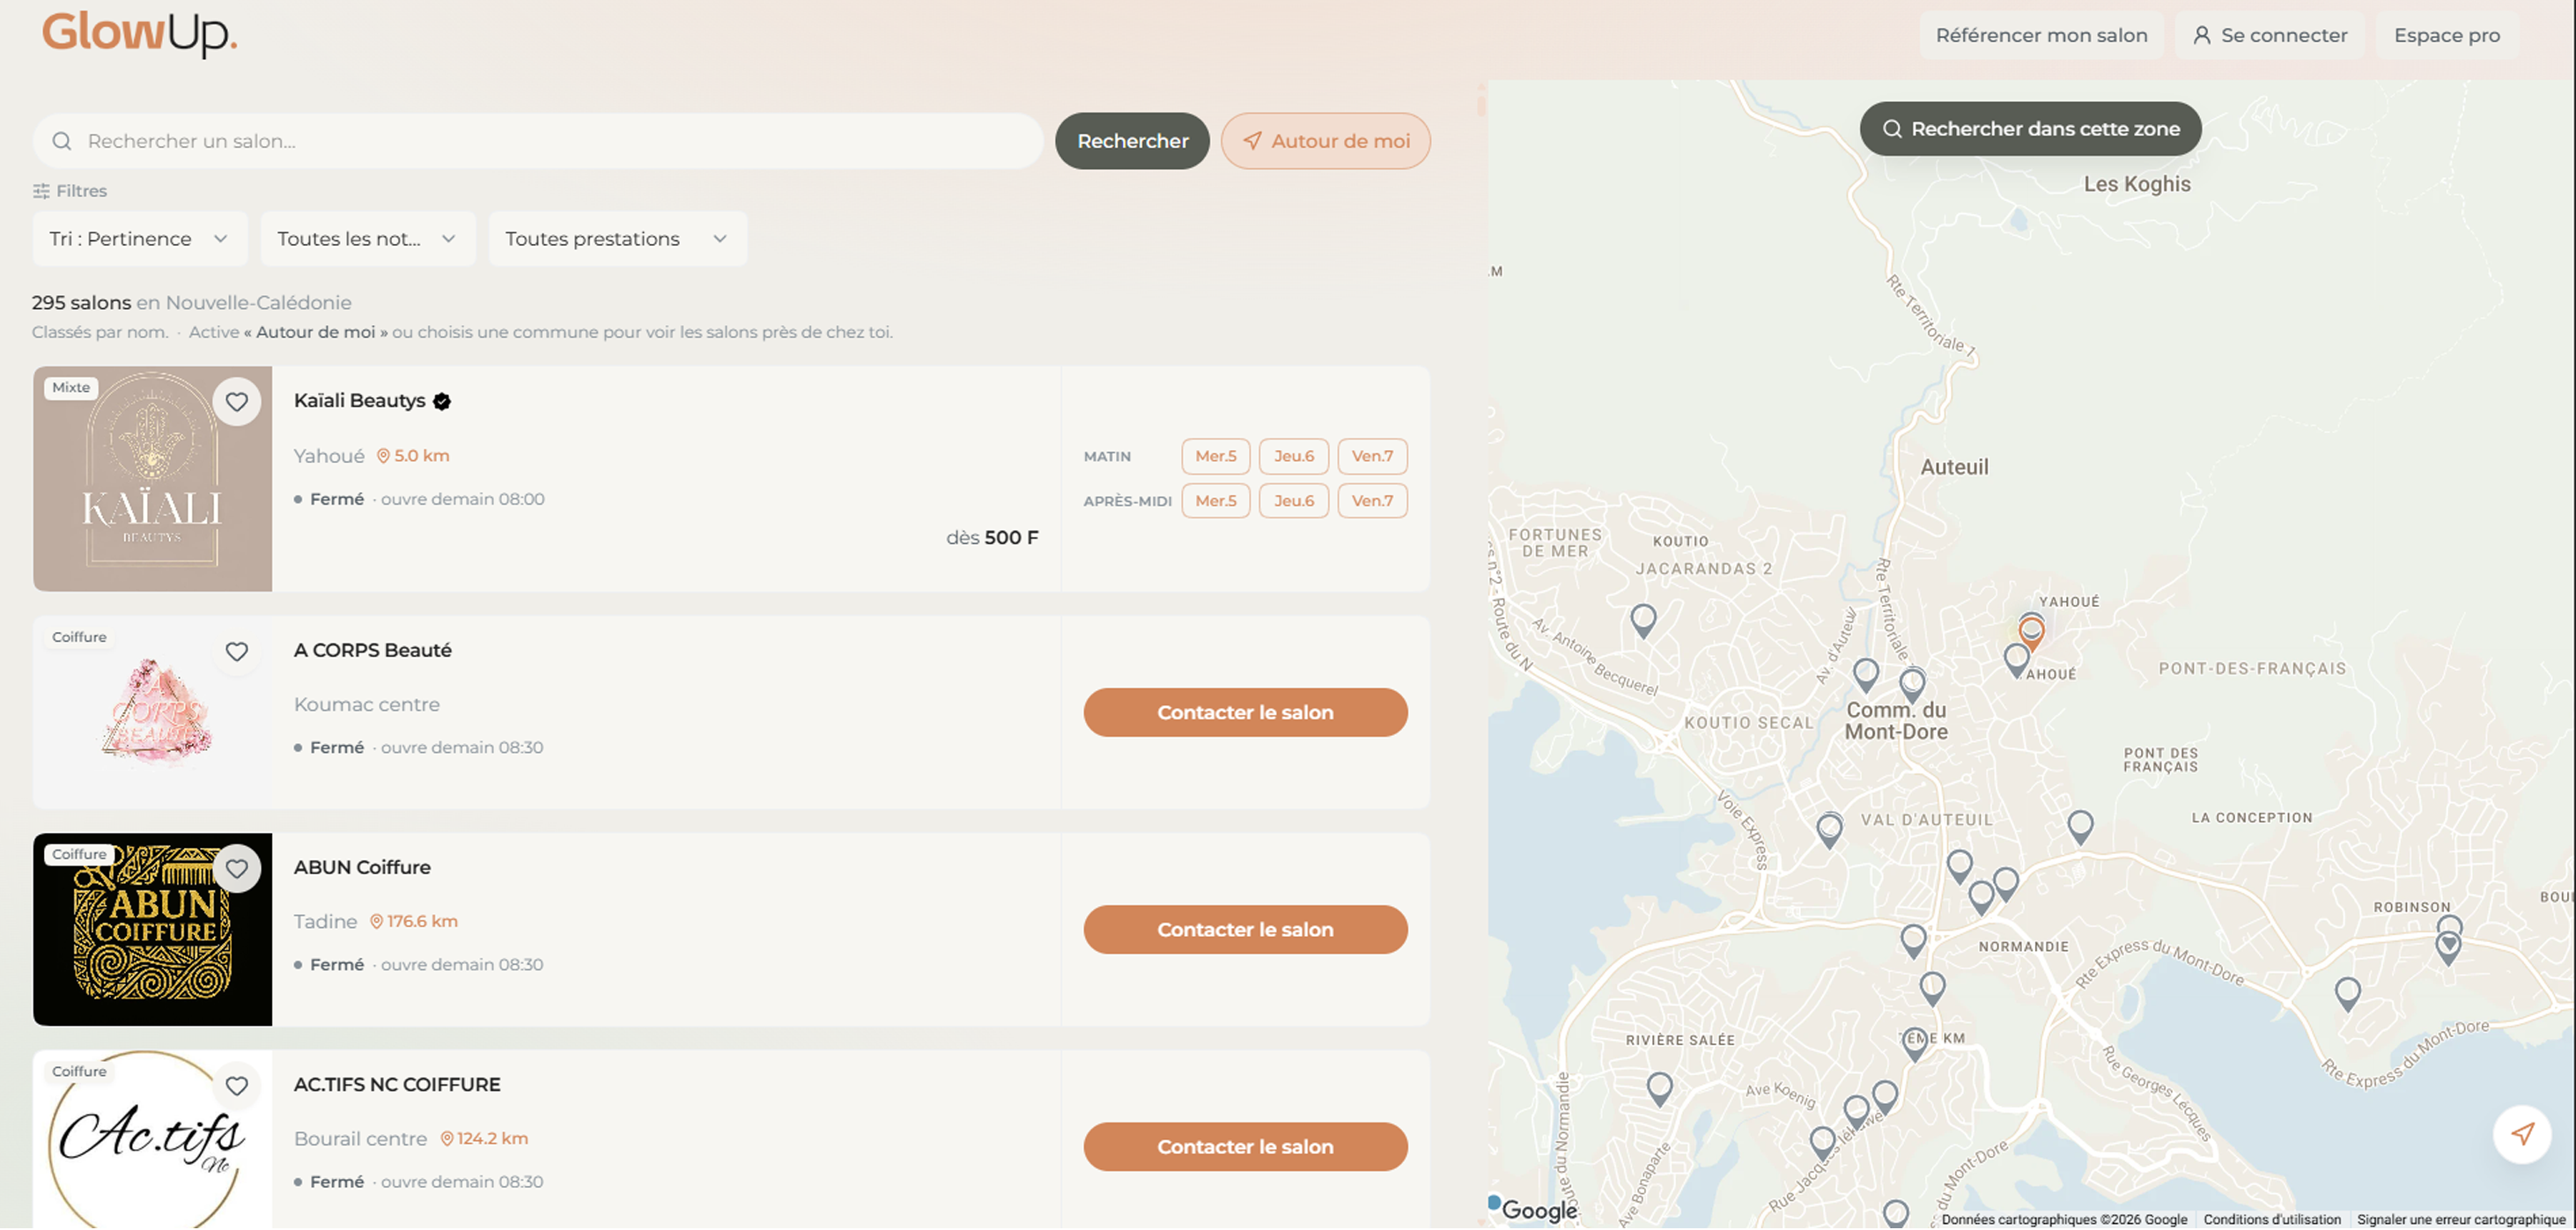
Task: Open the Toutes les notes rating dropdown
Action: (367, 239)
